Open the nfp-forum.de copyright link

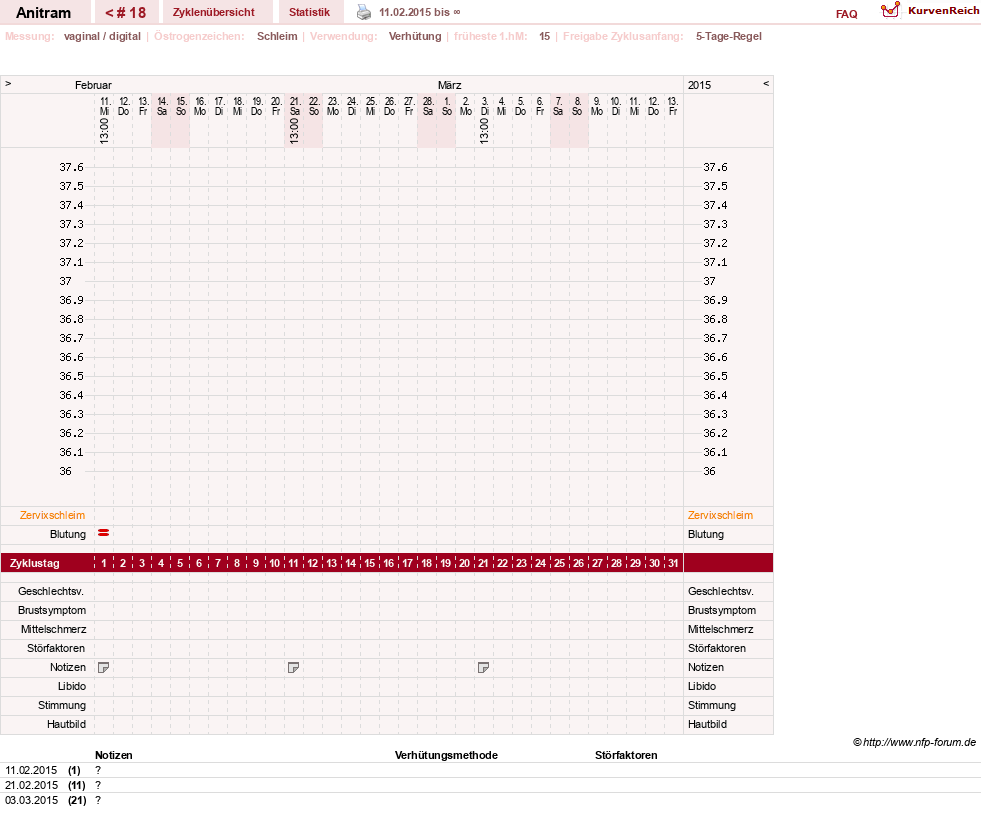(914, 743)
